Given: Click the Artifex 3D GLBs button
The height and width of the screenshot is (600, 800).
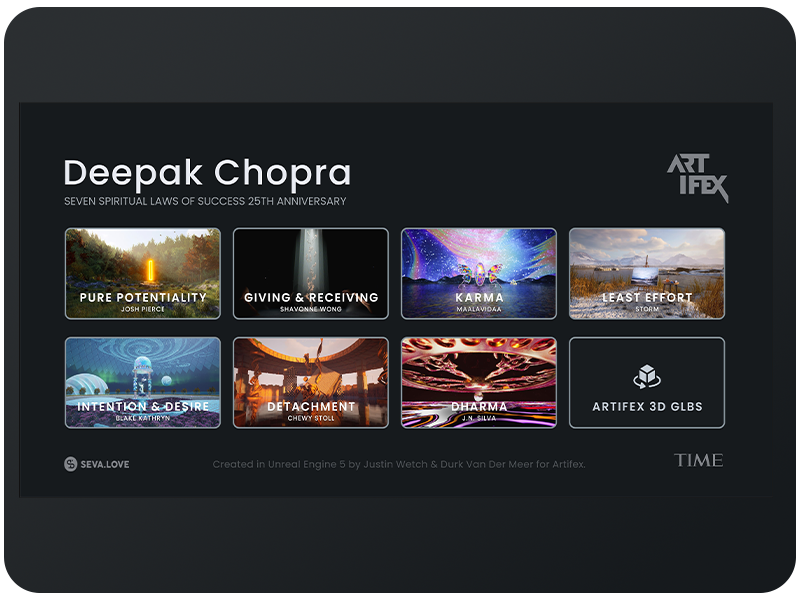Looking at the screenshot, I should tap(647, 383).
